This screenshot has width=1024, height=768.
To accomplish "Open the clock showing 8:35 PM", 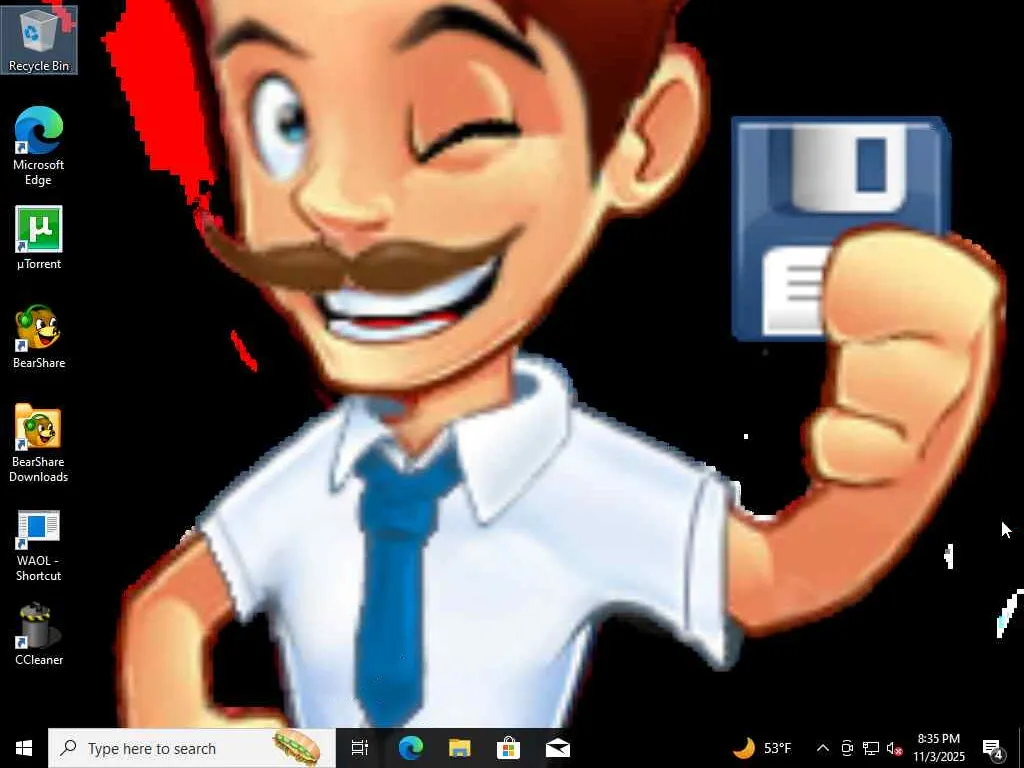I will click(x=939, y=748).
